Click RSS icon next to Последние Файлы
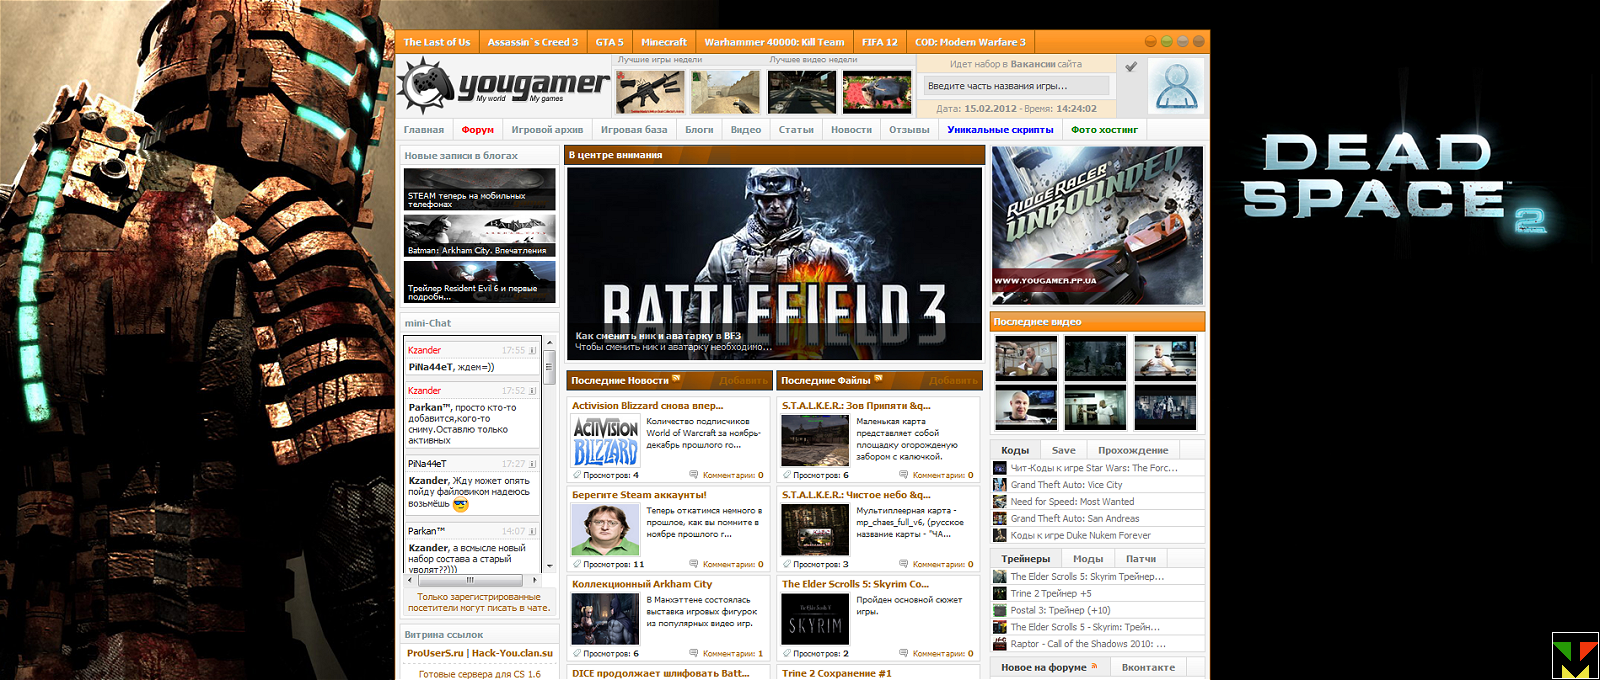 click(878, 378)
